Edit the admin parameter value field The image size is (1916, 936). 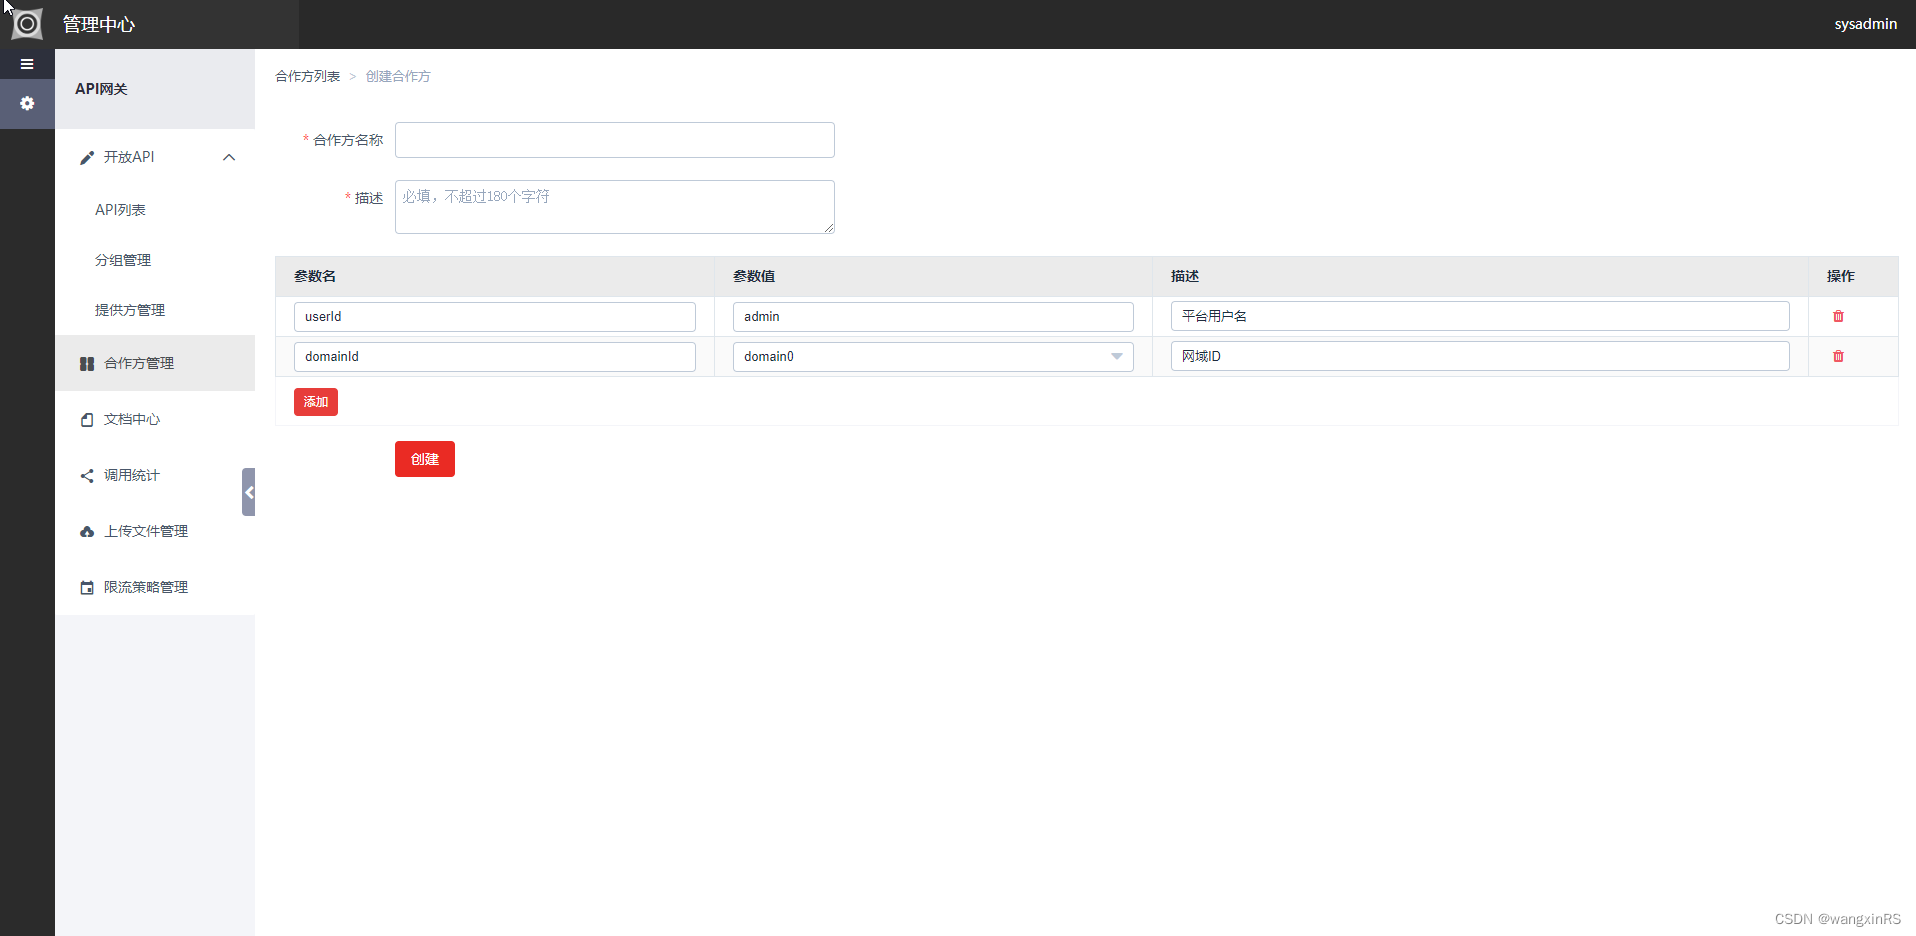point(933,317)
